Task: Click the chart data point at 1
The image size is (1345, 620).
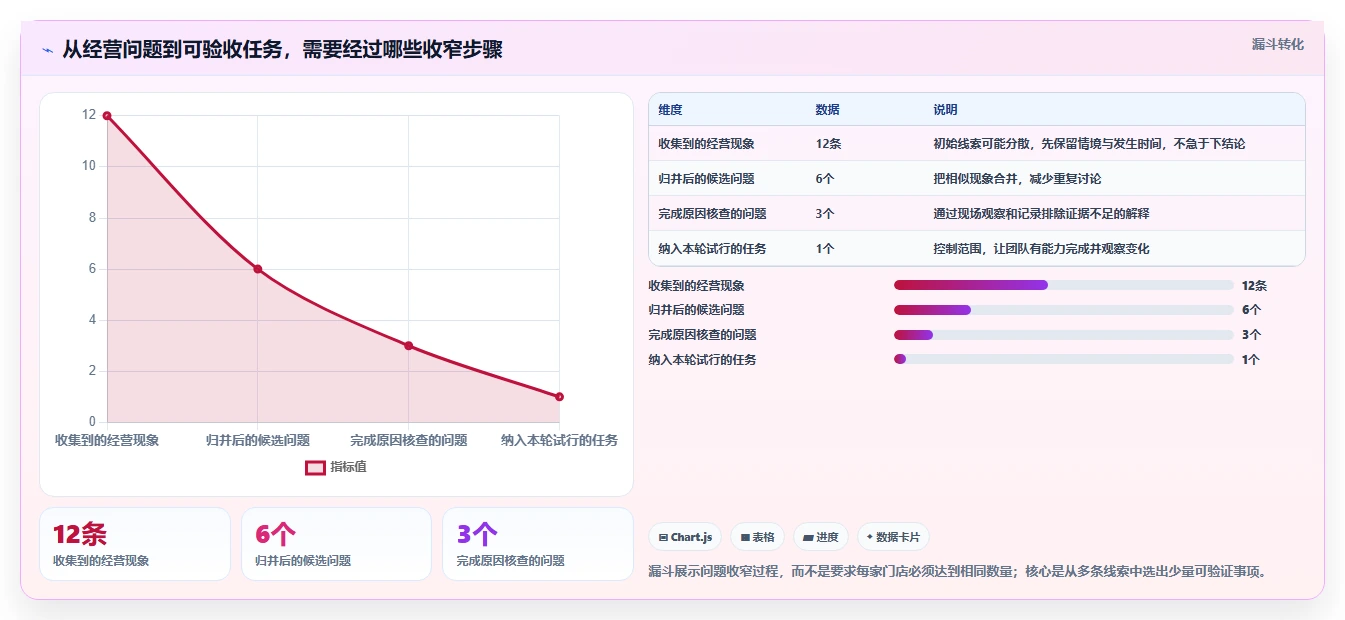Action: click(x=559, y=397)
